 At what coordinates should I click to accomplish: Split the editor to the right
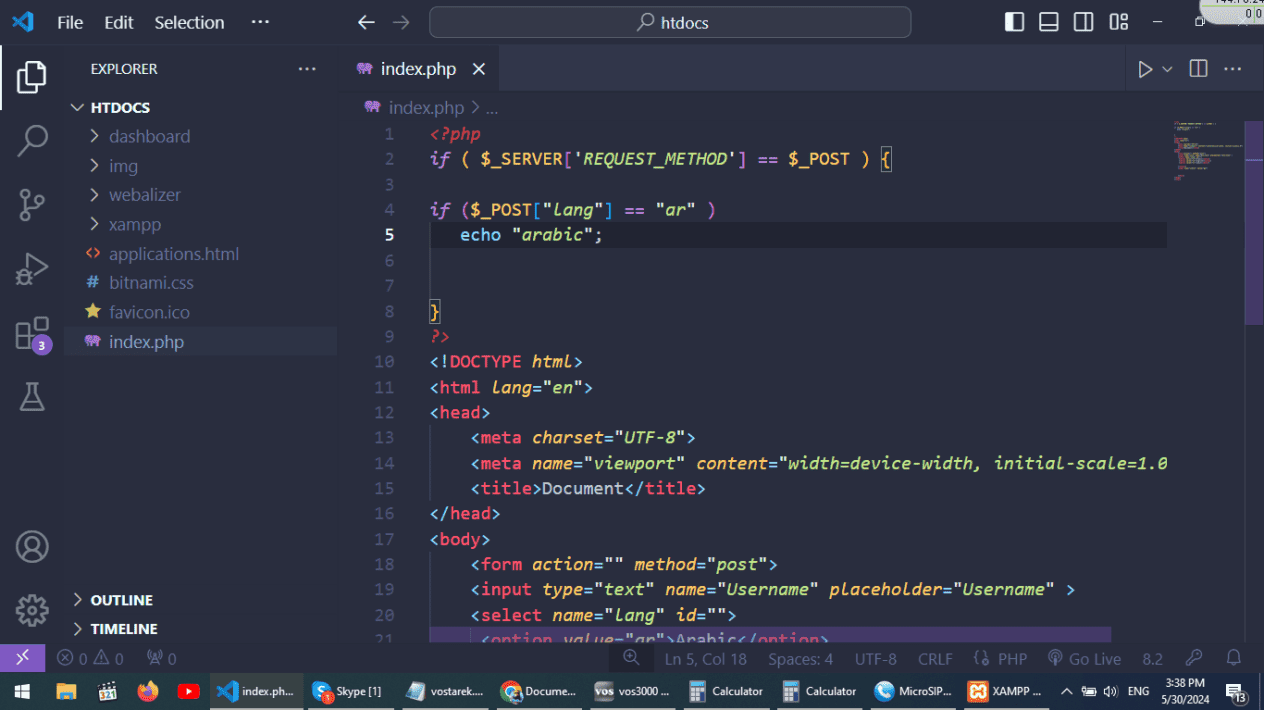[x=1198, y=69]
